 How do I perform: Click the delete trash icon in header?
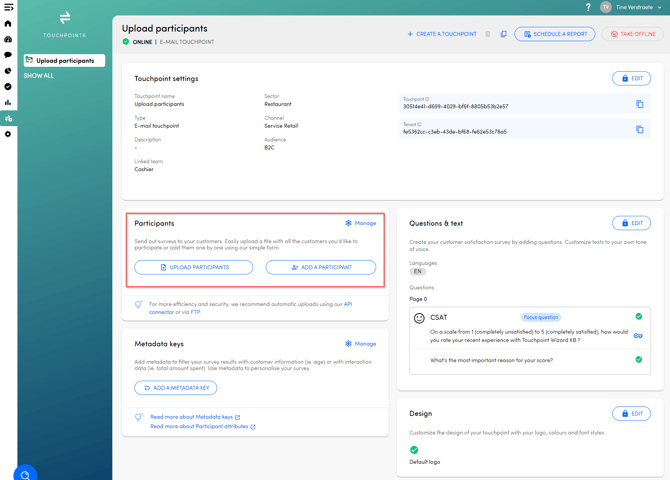pyautogui.click(x=488, y=34)
